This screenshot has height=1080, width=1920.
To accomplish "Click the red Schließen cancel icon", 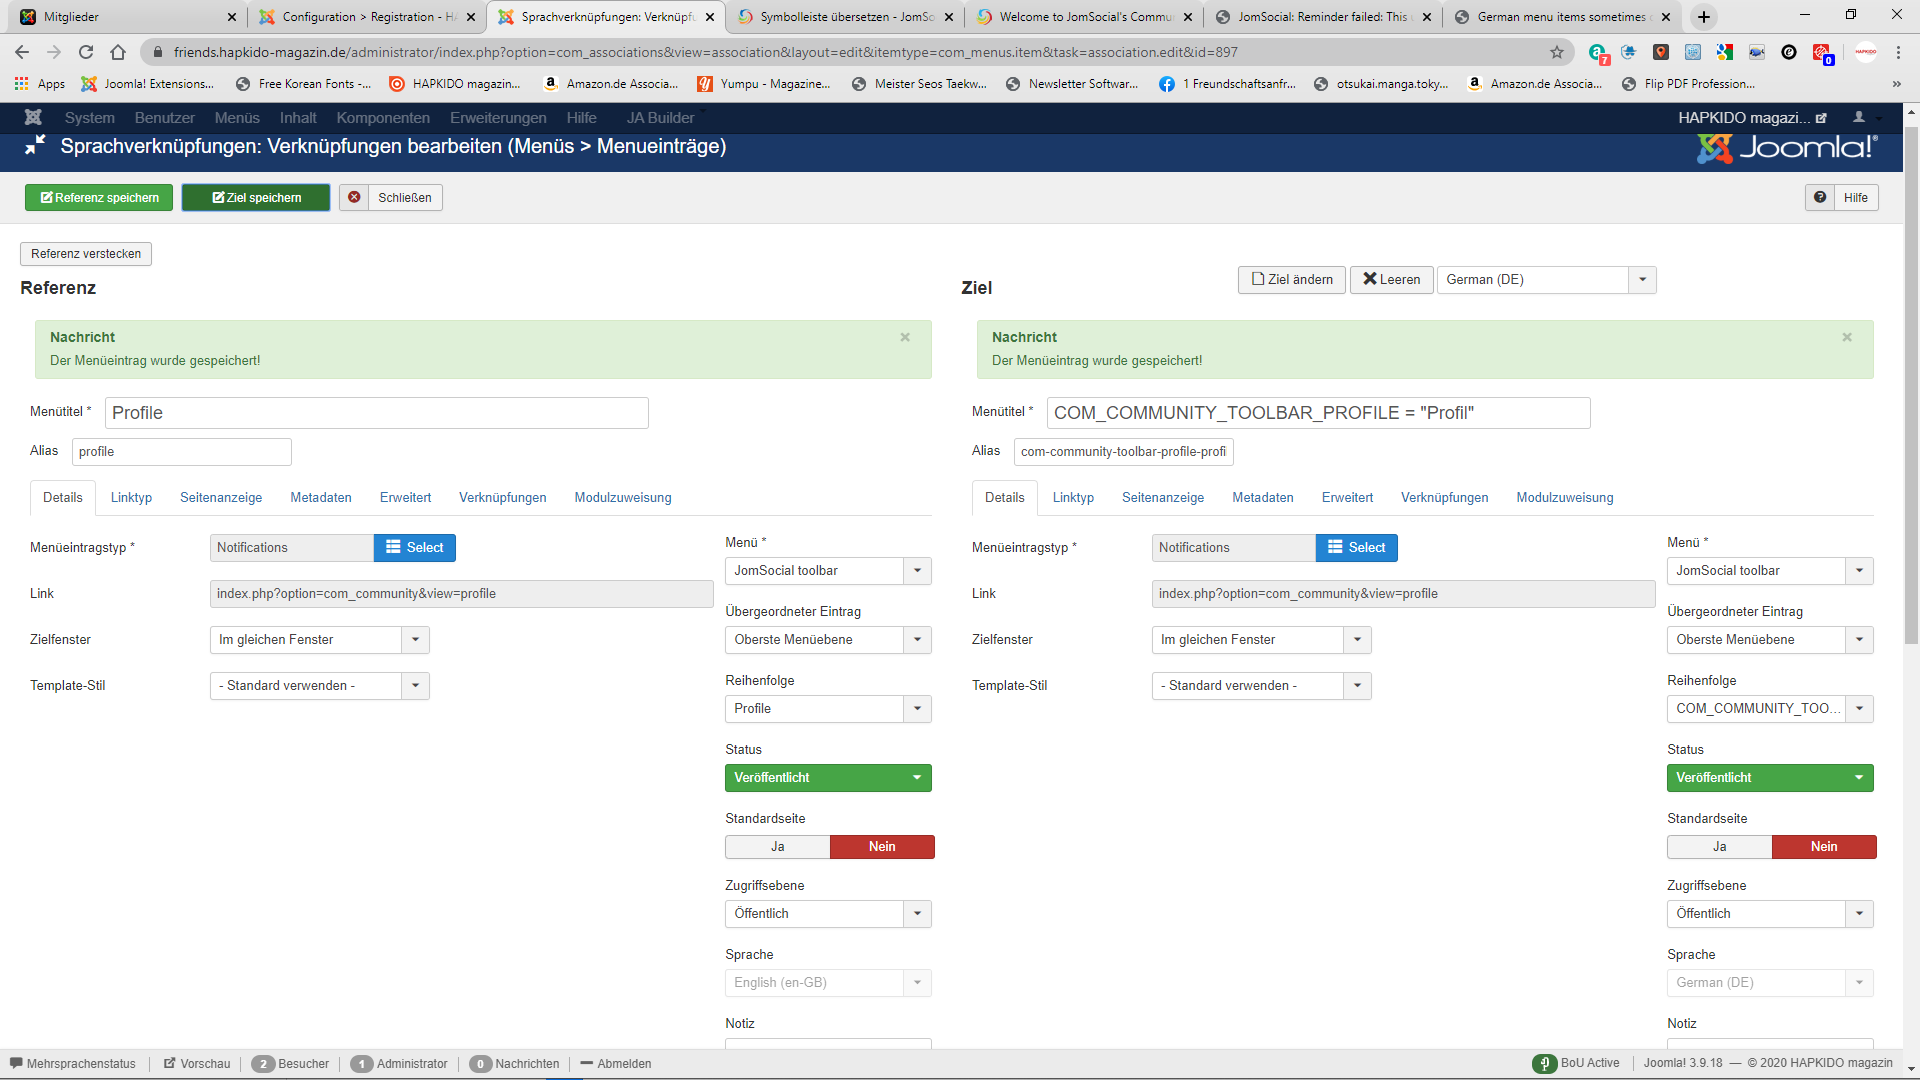I will [x=354, y=197].
